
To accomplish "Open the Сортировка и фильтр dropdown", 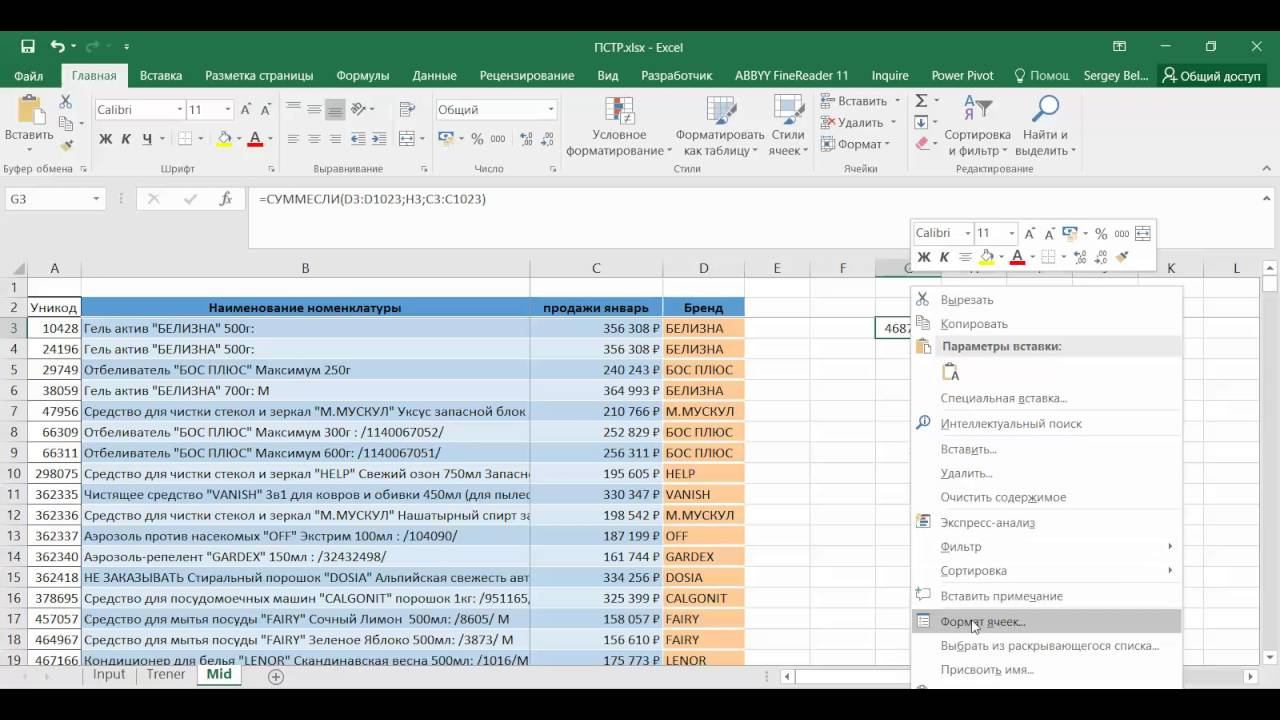I will (977, 127).
